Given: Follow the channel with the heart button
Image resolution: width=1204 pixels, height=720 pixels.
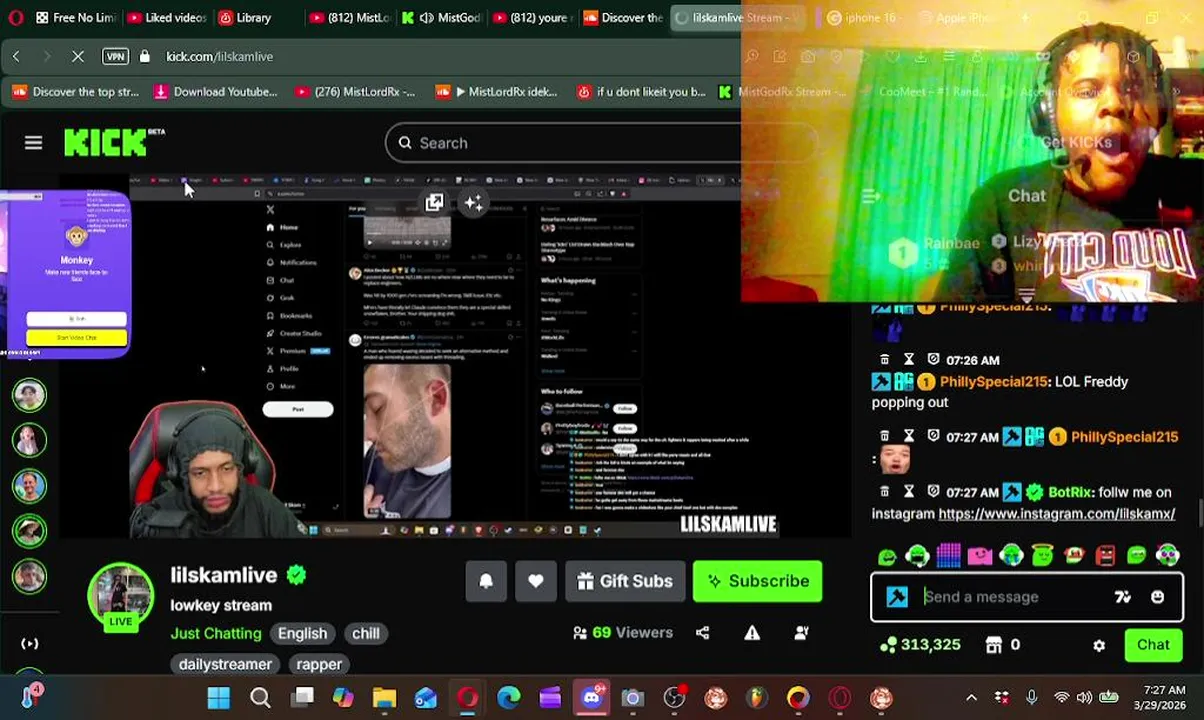Looking at the screenshot, I should pos(536,581).
